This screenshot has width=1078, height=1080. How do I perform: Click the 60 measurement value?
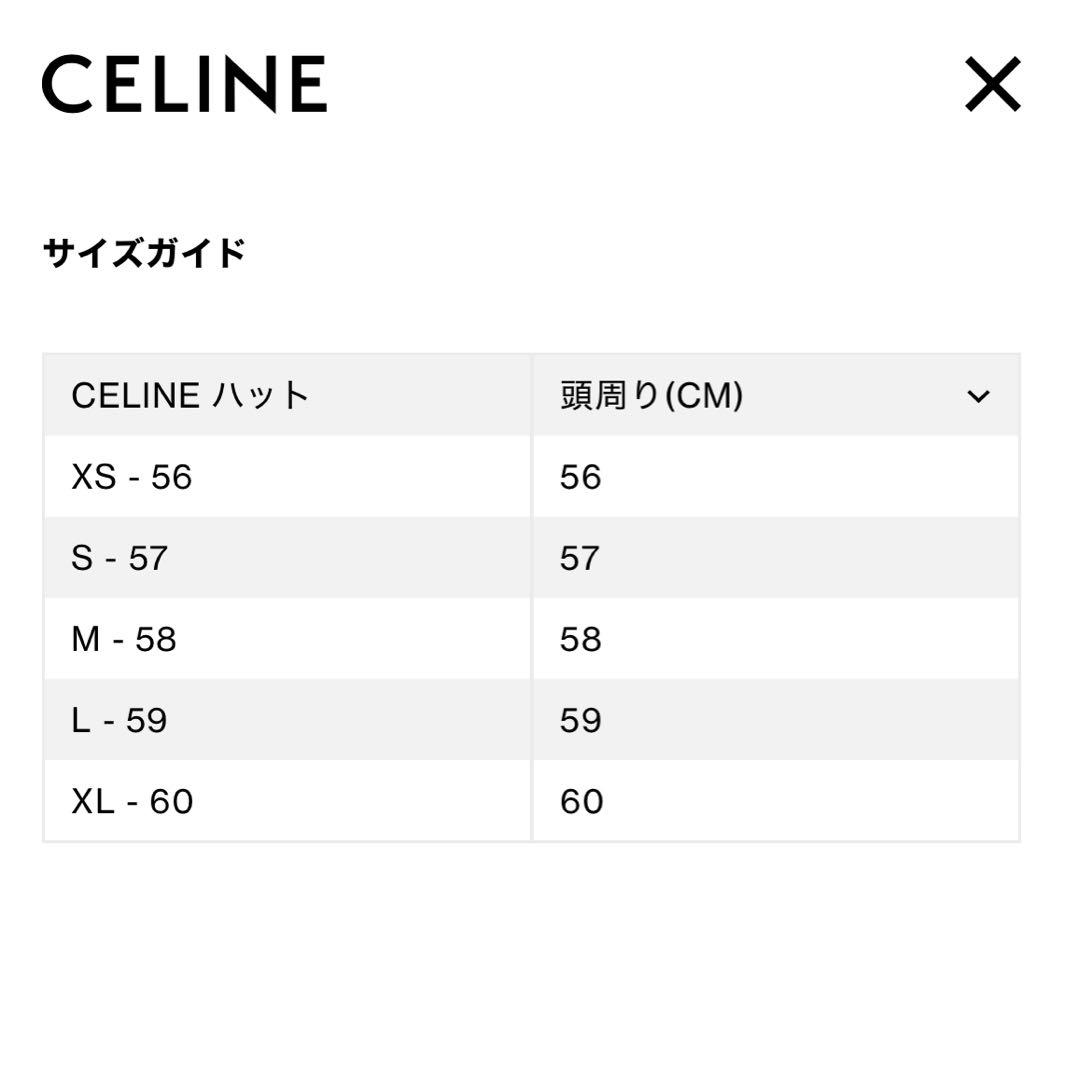tap(578, 800)
